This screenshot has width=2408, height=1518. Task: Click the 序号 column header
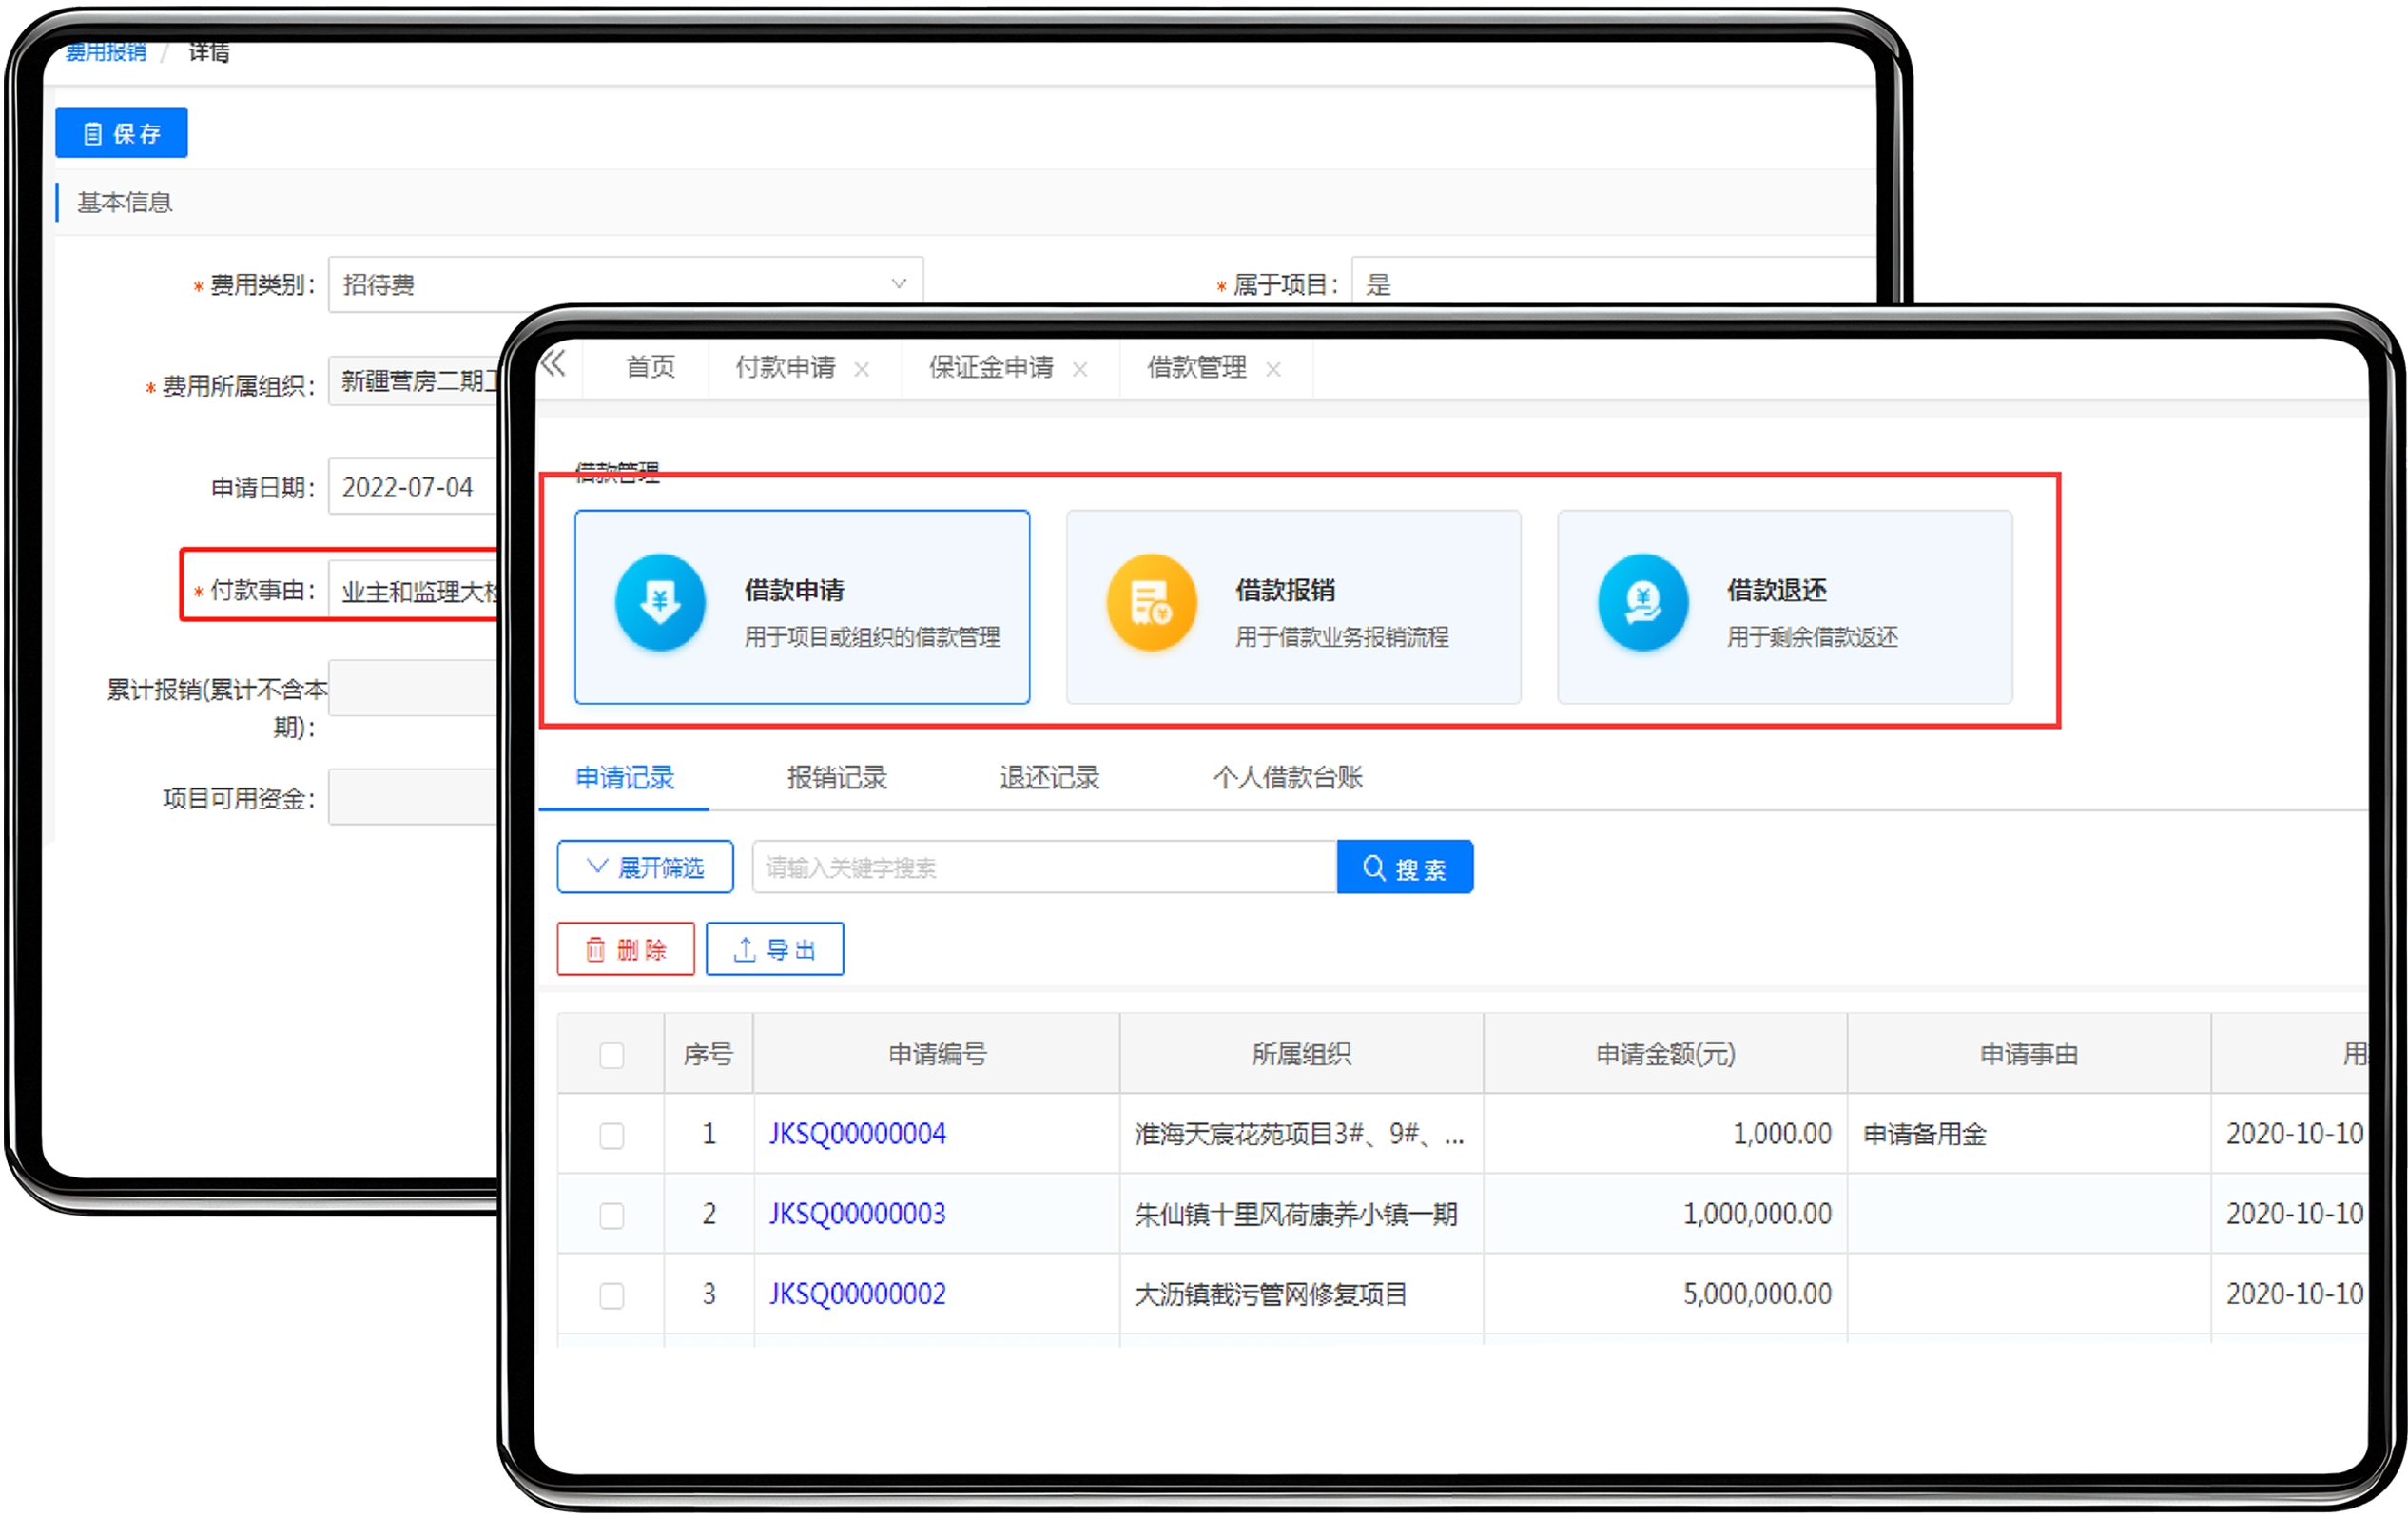[708, 1054]
